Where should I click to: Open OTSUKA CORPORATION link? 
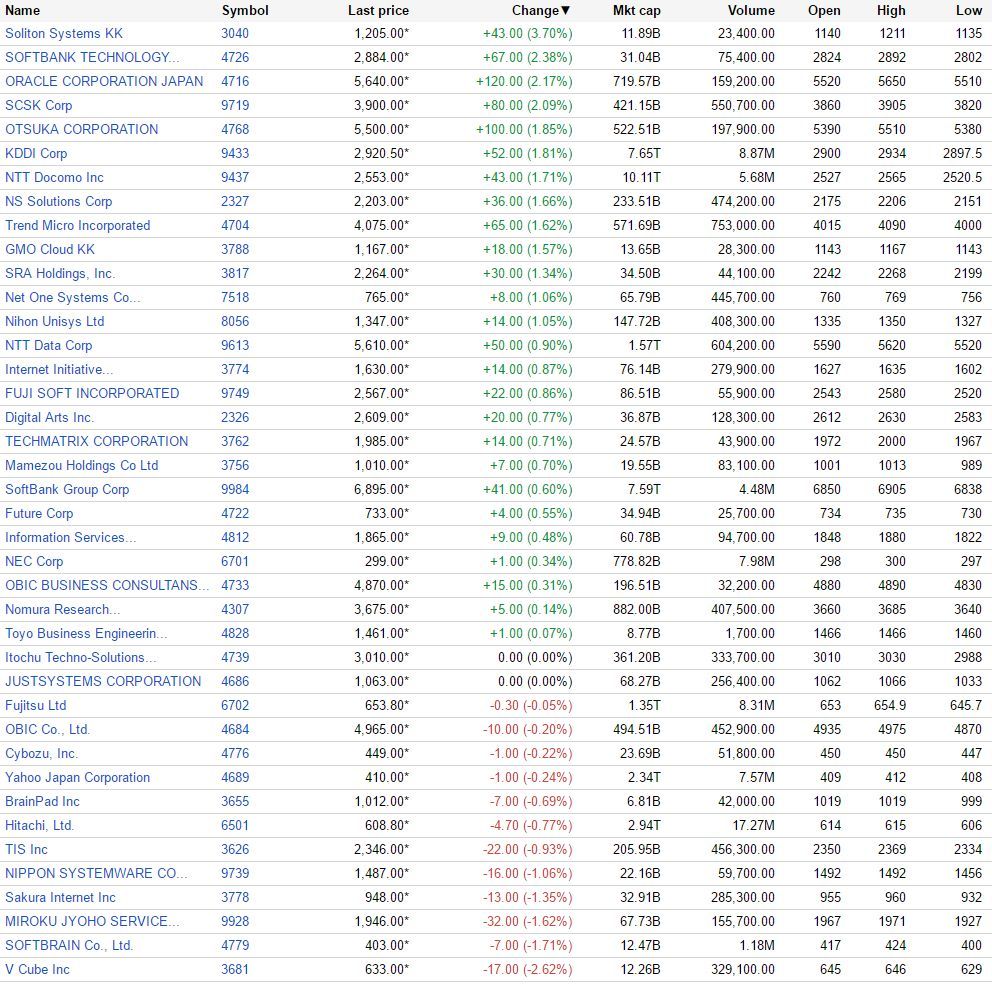coord(82,130)
